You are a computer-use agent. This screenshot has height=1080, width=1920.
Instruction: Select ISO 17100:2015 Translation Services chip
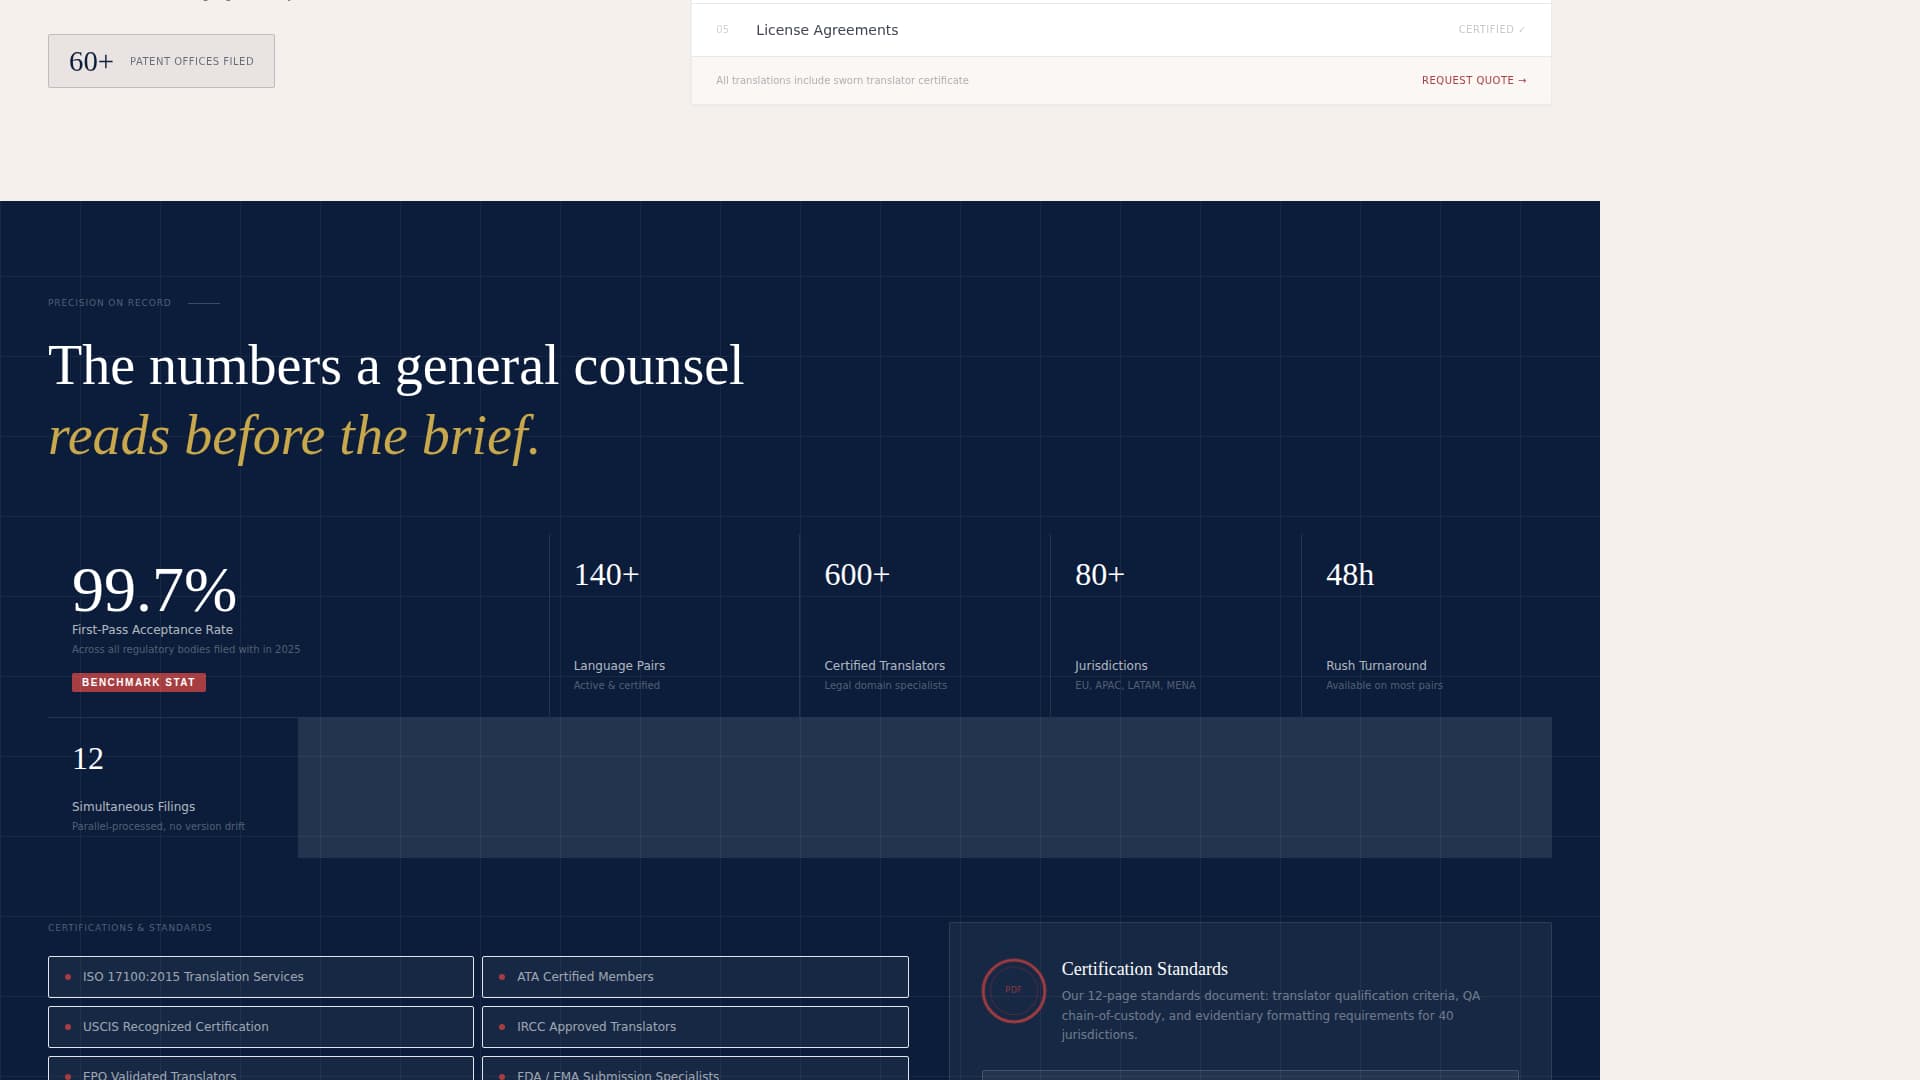click(x=260, y=977)
